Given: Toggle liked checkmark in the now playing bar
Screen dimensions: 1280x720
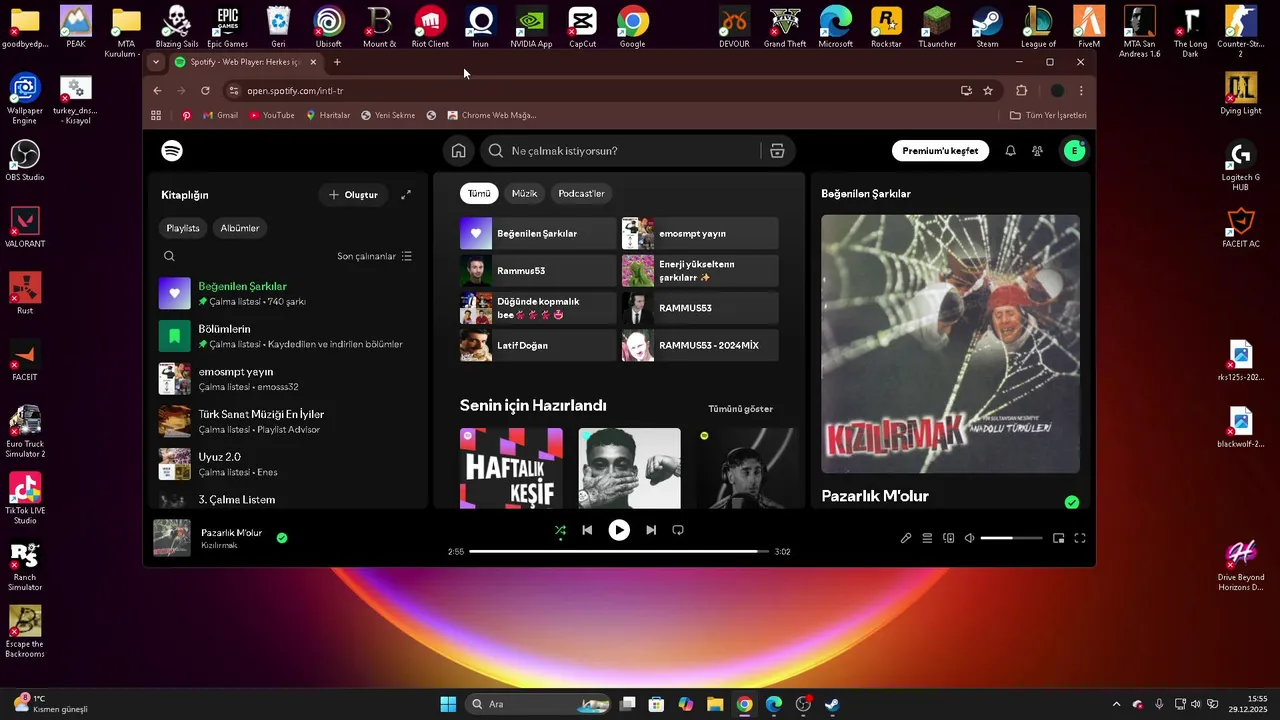Looking at the screenshot, I should click(x=282, y=538).
